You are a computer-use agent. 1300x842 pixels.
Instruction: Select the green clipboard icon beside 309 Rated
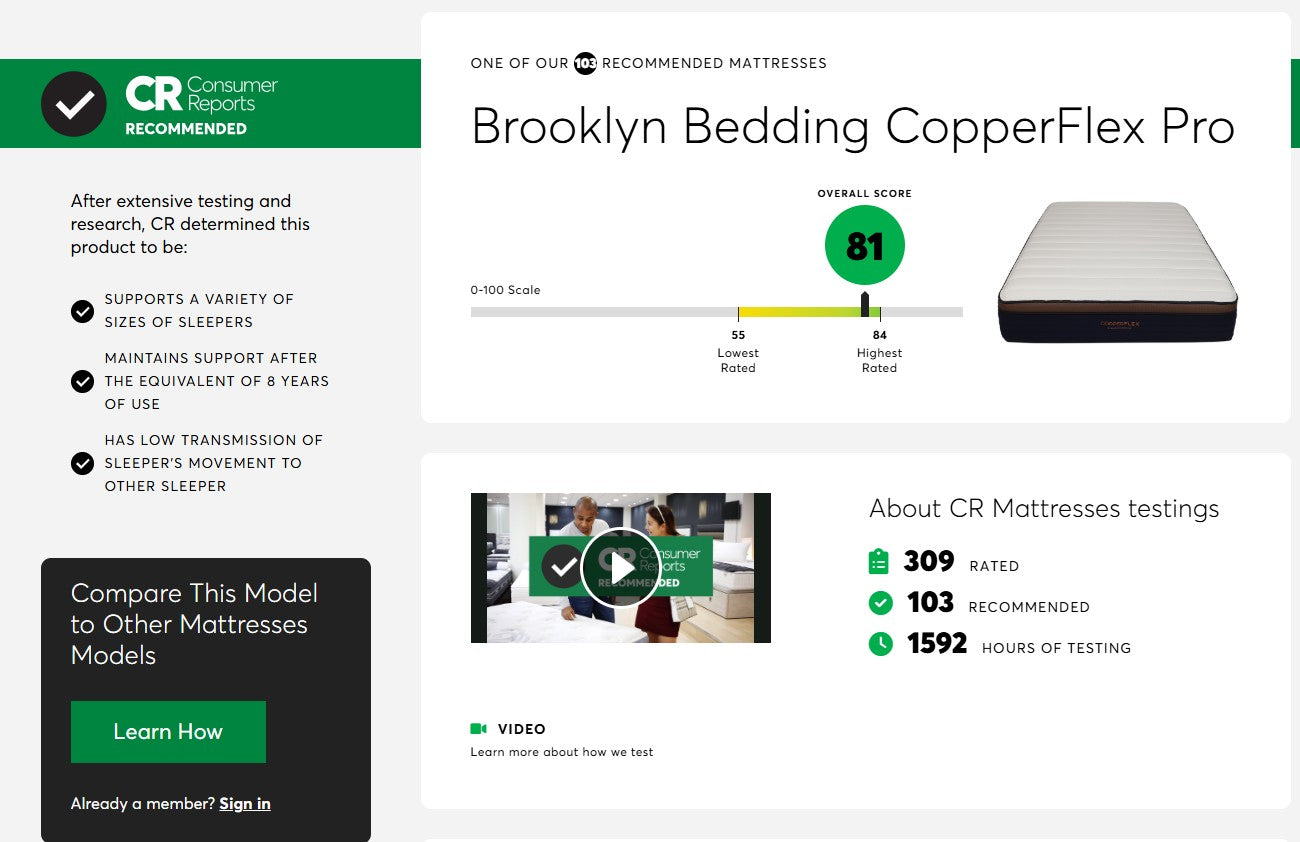[880, 561]
